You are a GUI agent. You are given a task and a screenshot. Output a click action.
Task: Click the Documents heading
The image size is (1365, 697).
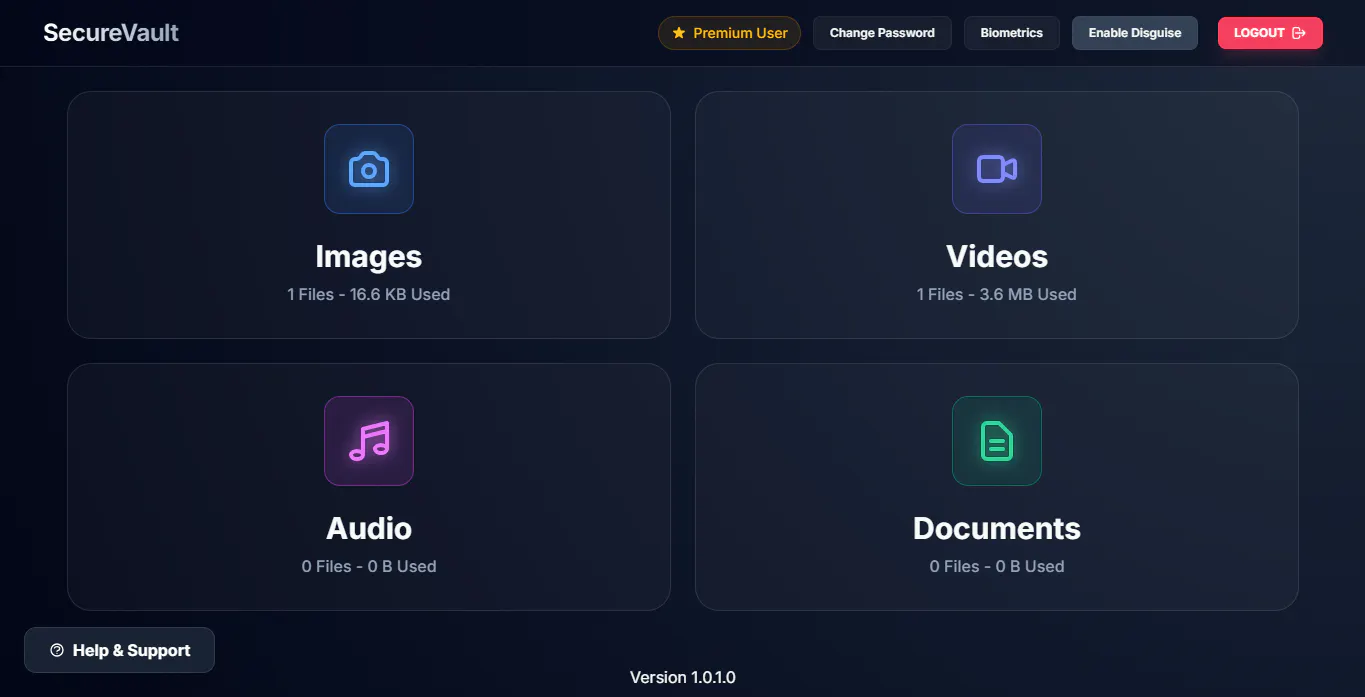pos(997,528)
